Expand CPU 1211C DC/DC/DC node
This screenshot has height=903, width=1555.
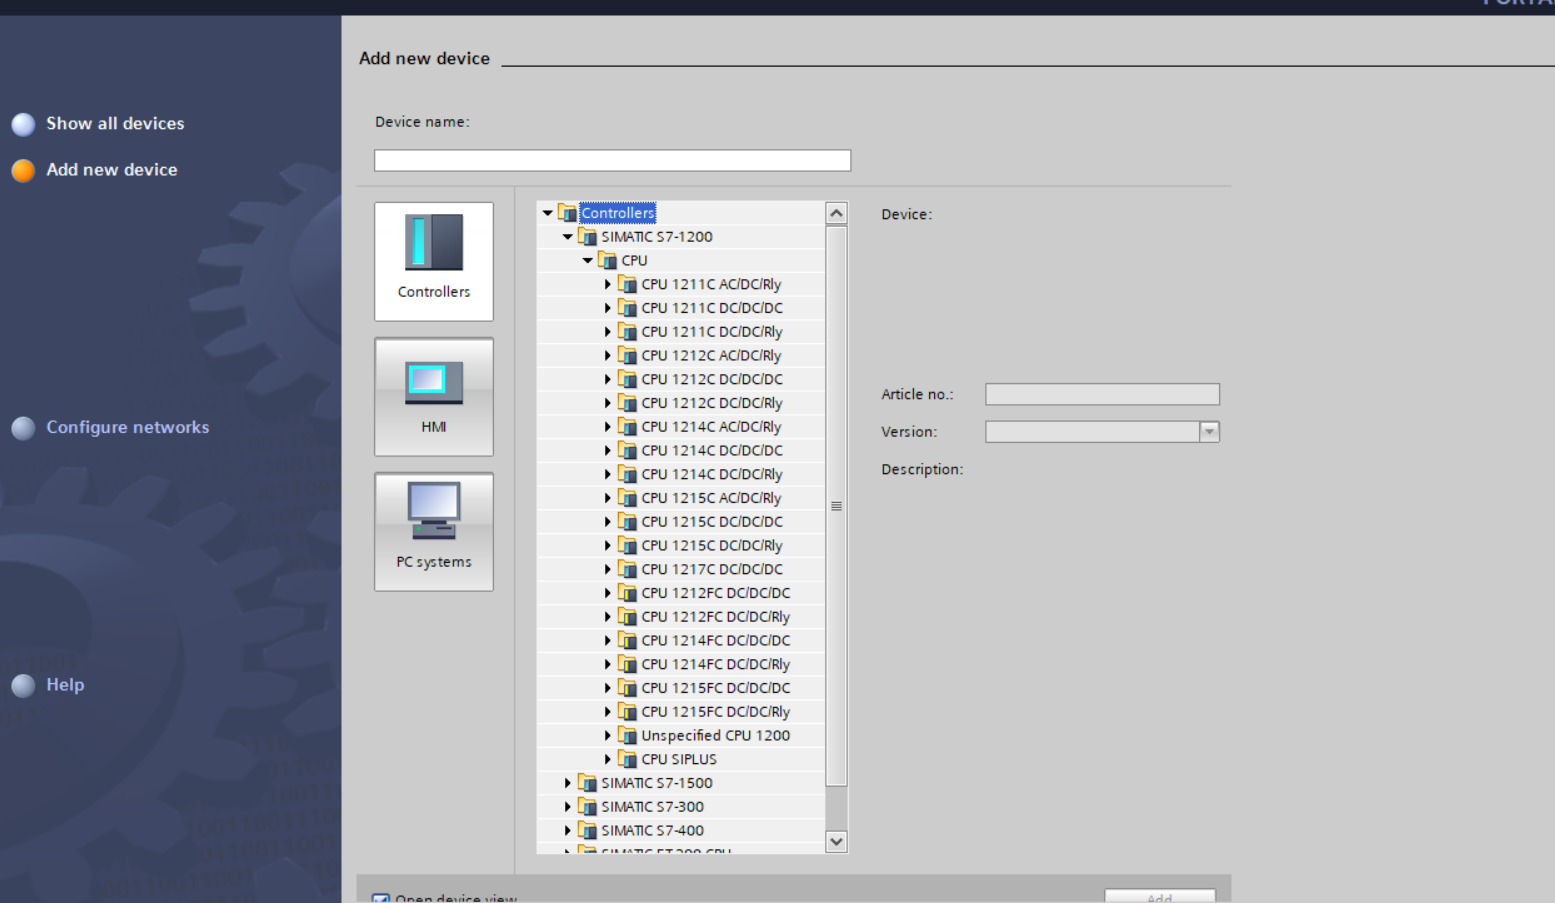pos(607,308)
